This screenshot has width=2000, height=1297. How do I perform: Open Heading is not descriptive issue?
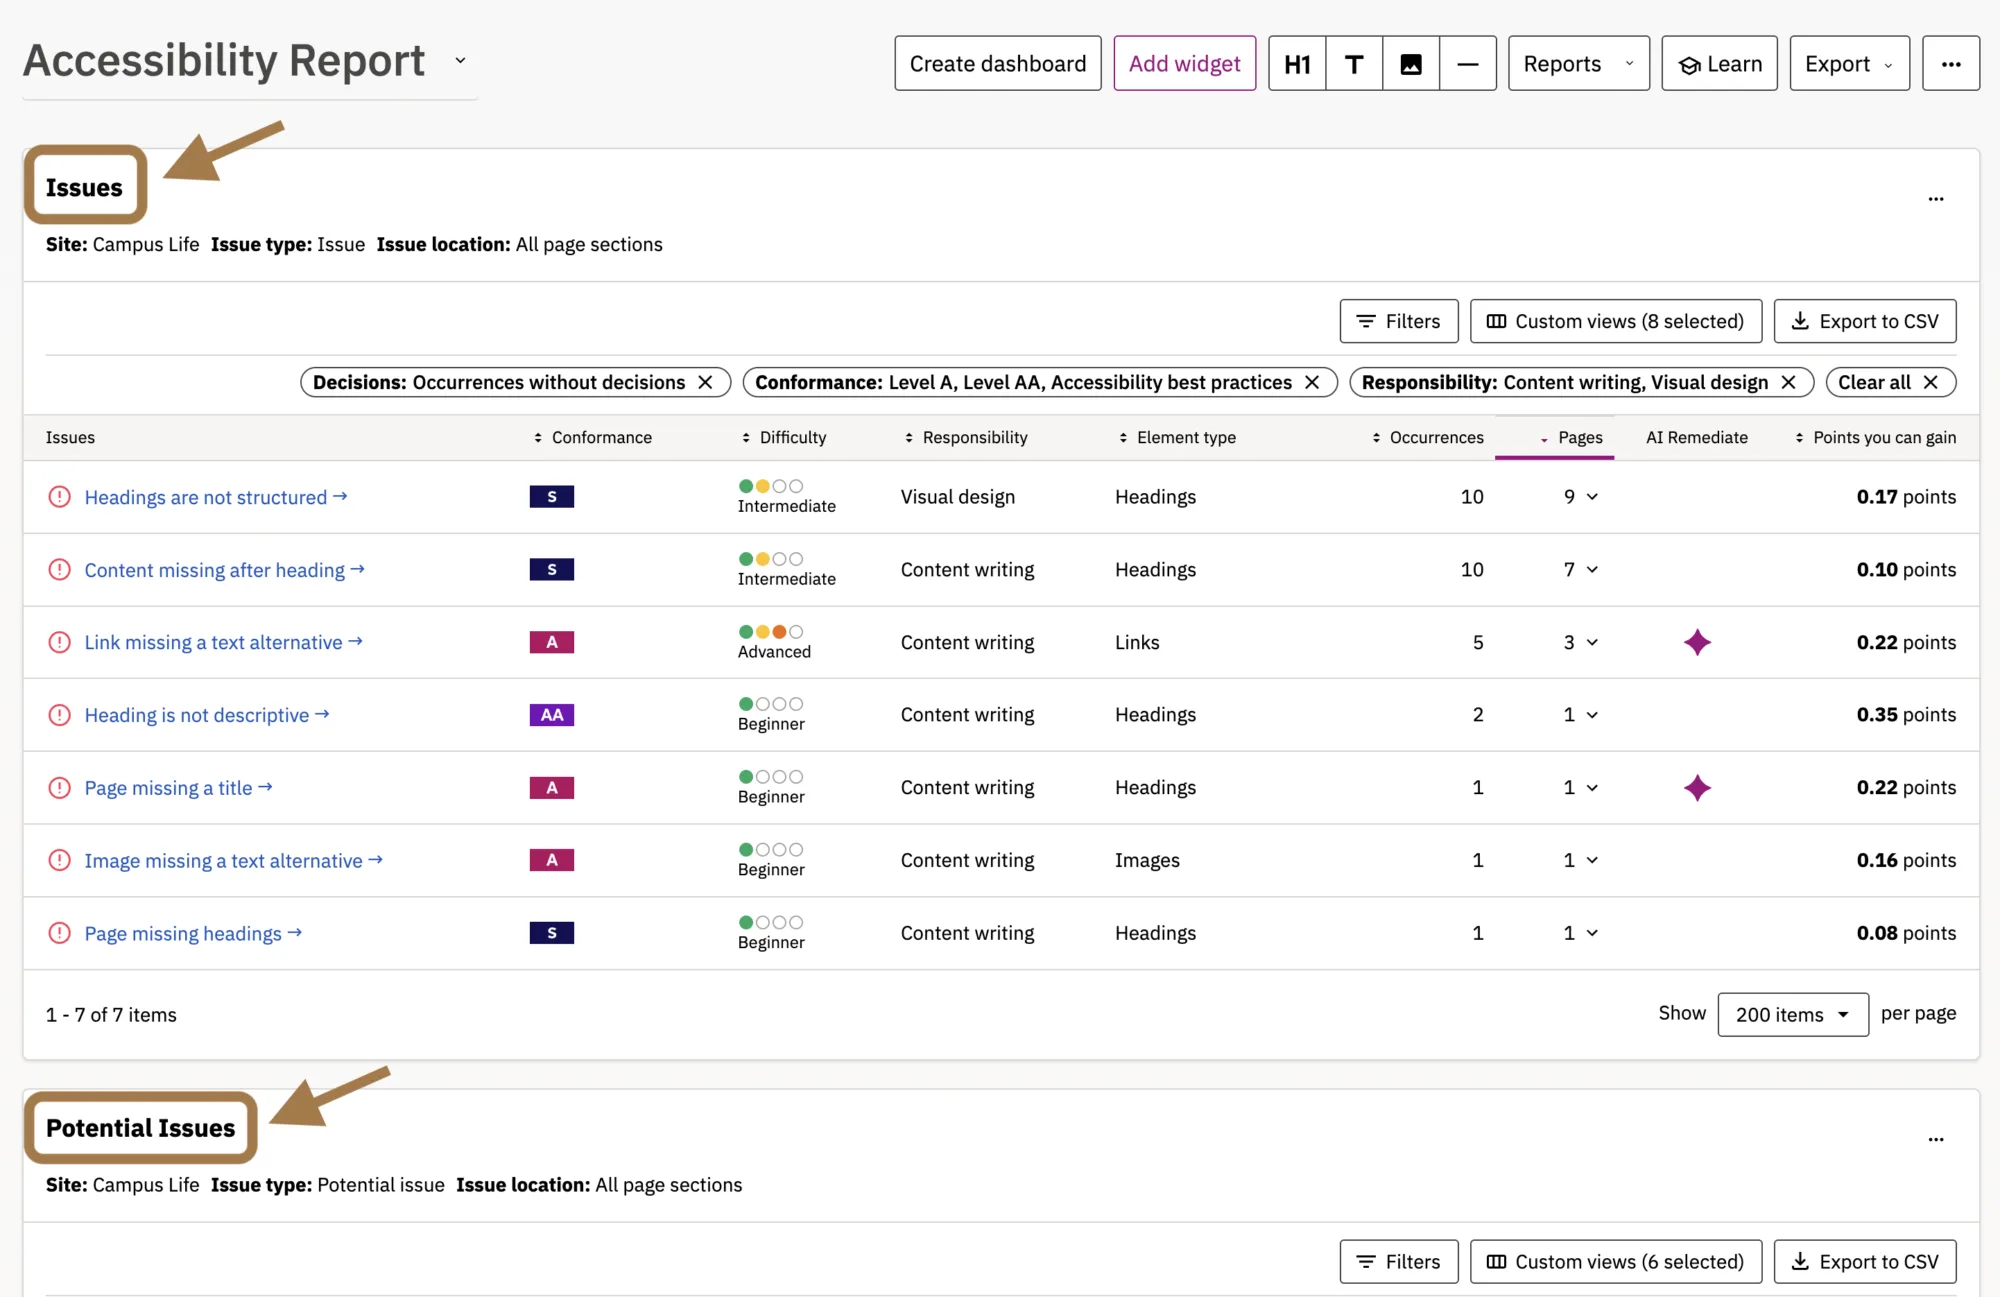(x=207, y=715)
